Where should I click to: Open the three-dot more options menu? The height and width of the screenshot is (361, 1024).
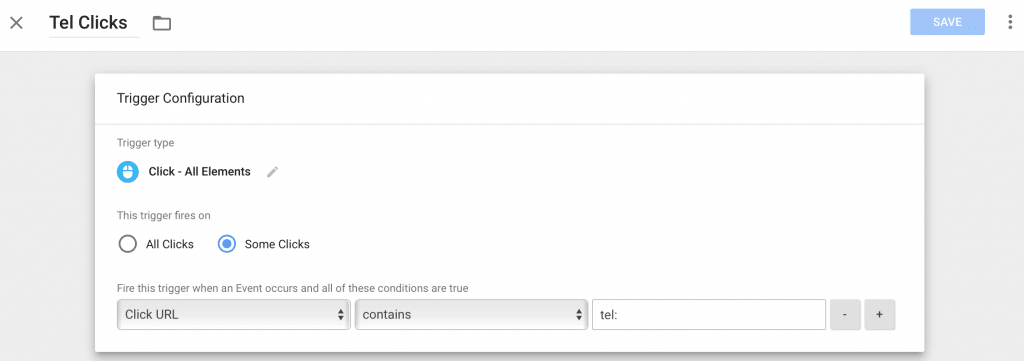point(1010,22)
